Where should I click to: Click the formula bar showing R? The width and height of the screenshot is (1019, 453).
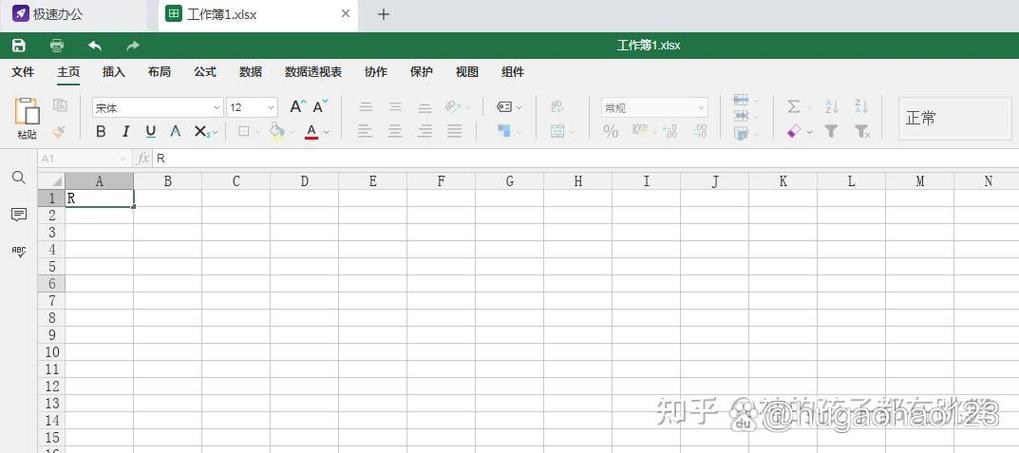click(585, 159)
